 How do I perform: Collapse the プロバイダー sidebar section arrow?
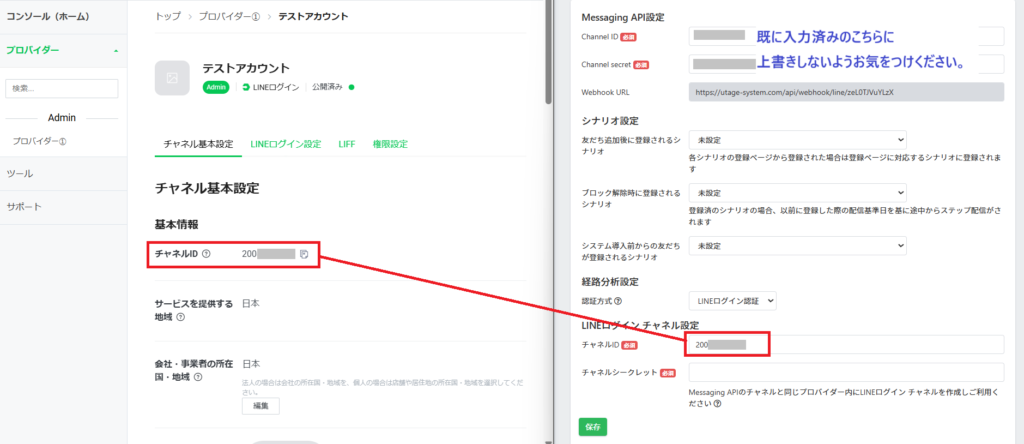(x=115, y=49)
